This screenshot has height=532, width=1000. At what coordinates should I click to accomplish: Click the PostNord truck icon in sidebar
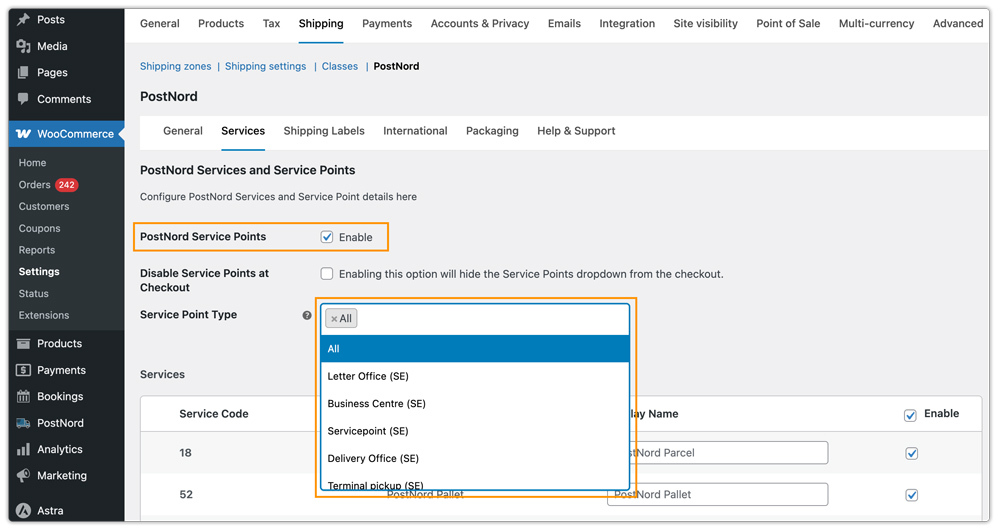click(24, 423)
